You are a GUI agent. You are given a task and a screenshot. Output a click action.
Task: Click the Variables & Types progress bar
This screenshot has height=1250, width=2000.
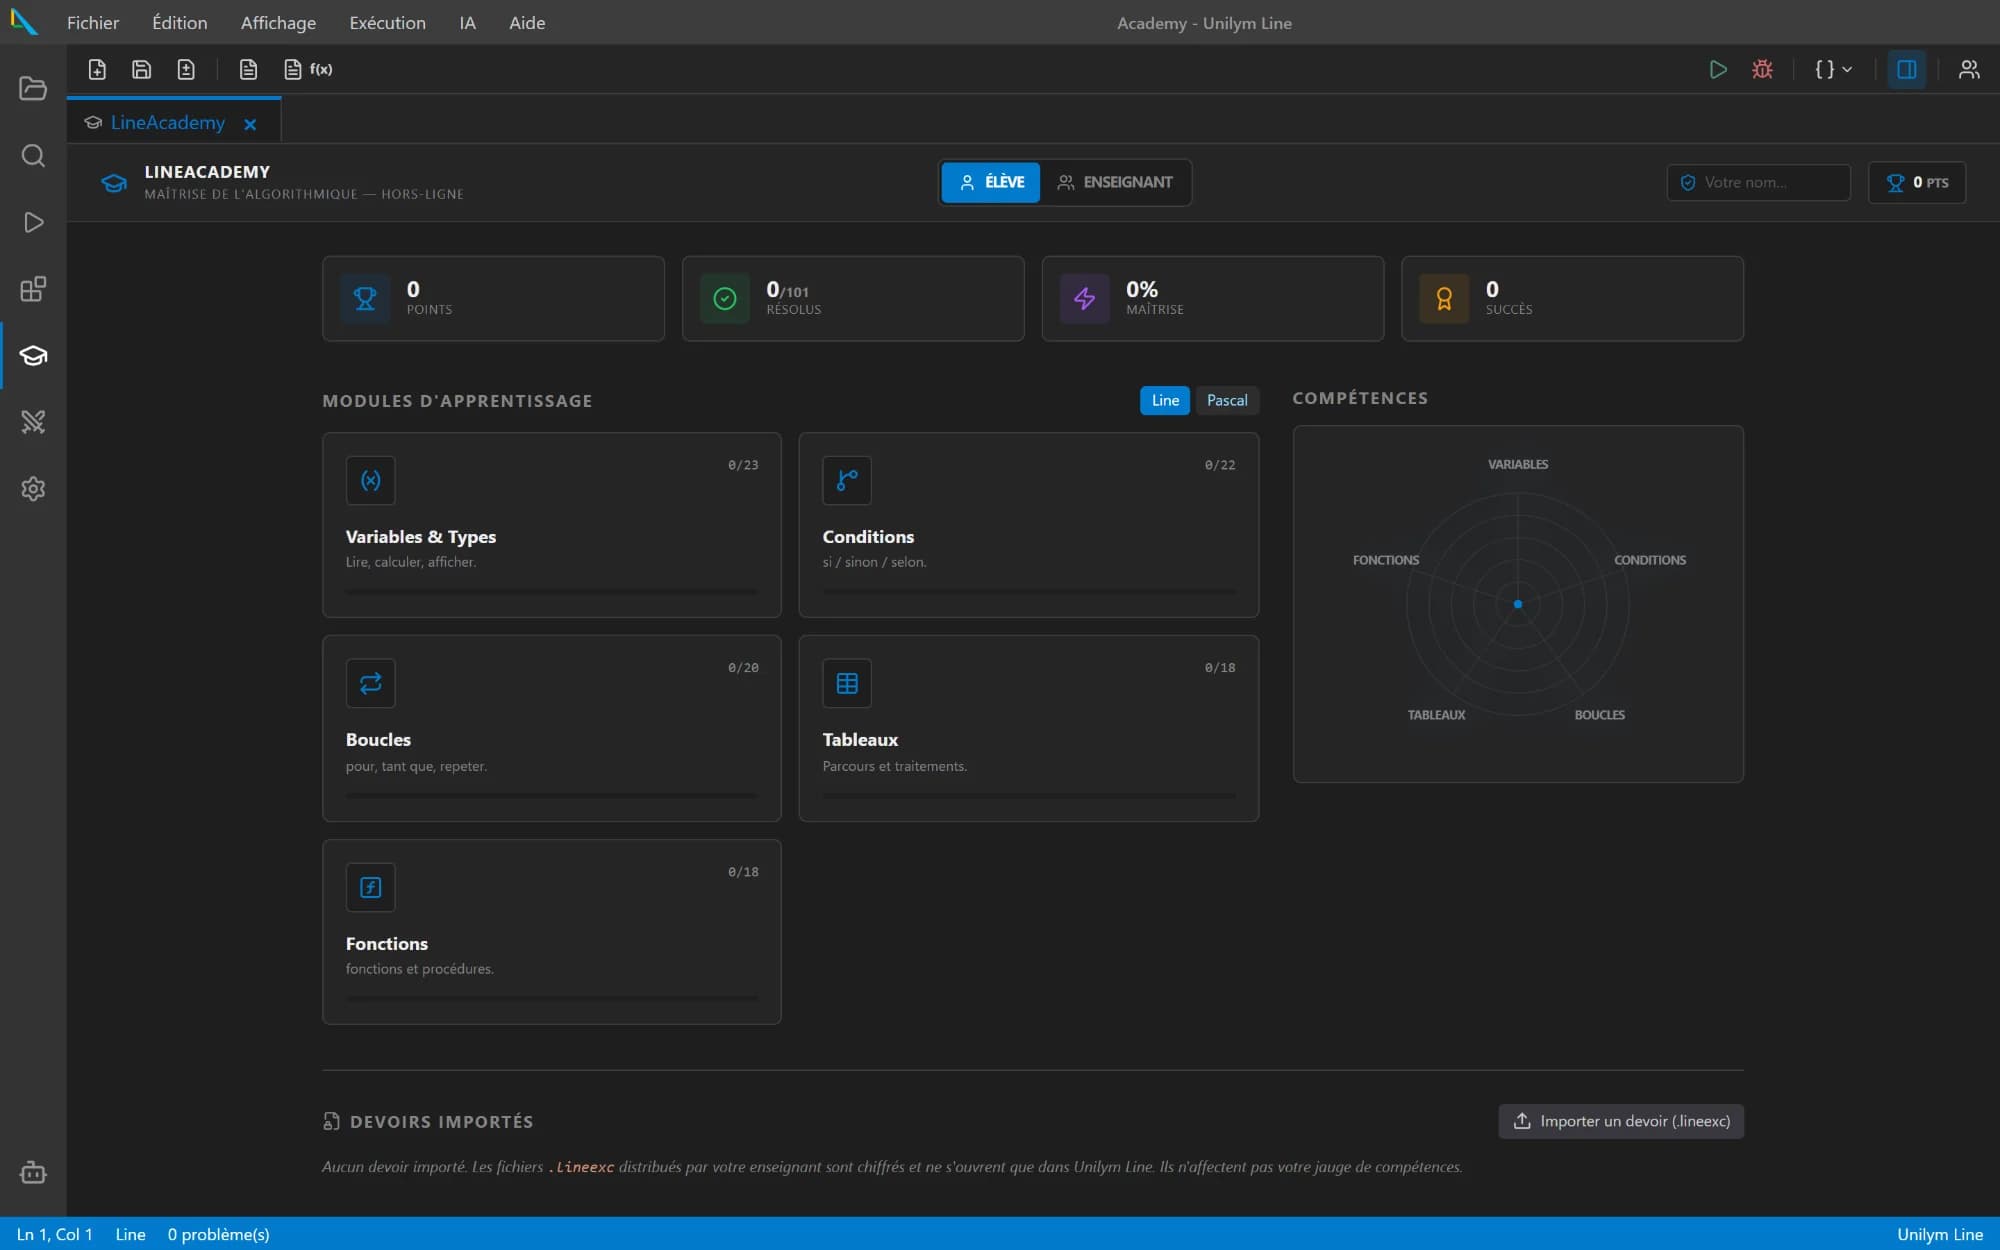click(551, 591)
